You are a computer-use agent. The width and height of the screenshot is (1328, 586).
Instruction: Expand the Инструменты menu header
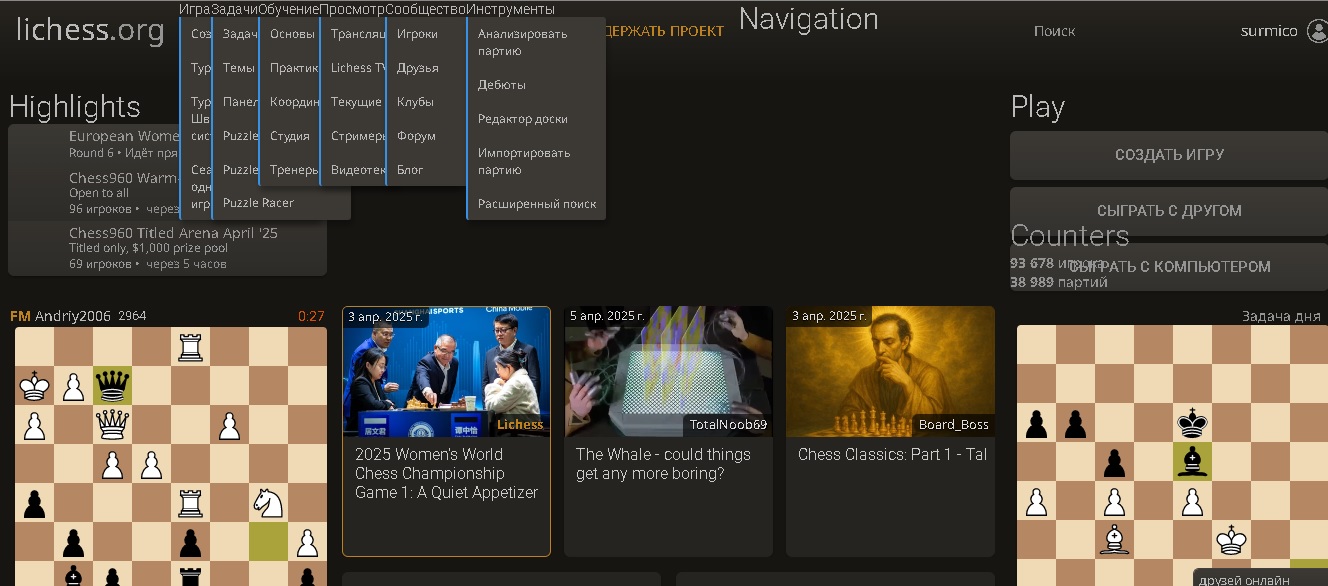click(x=510, y=9)
